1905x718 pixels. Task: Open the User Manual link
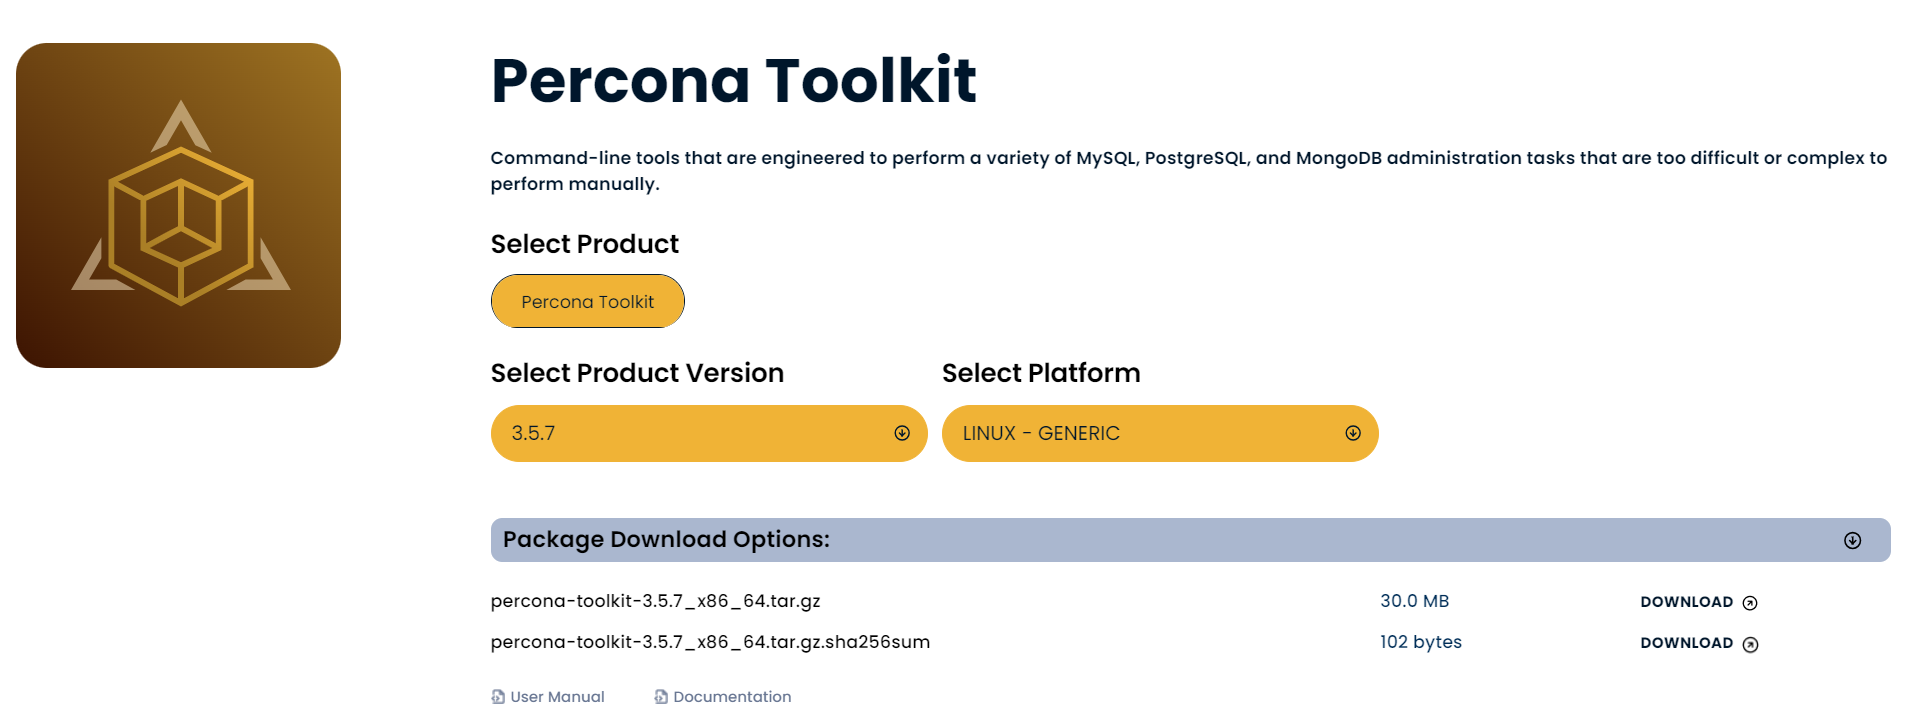pyautogui.click(x=556, y=696)
